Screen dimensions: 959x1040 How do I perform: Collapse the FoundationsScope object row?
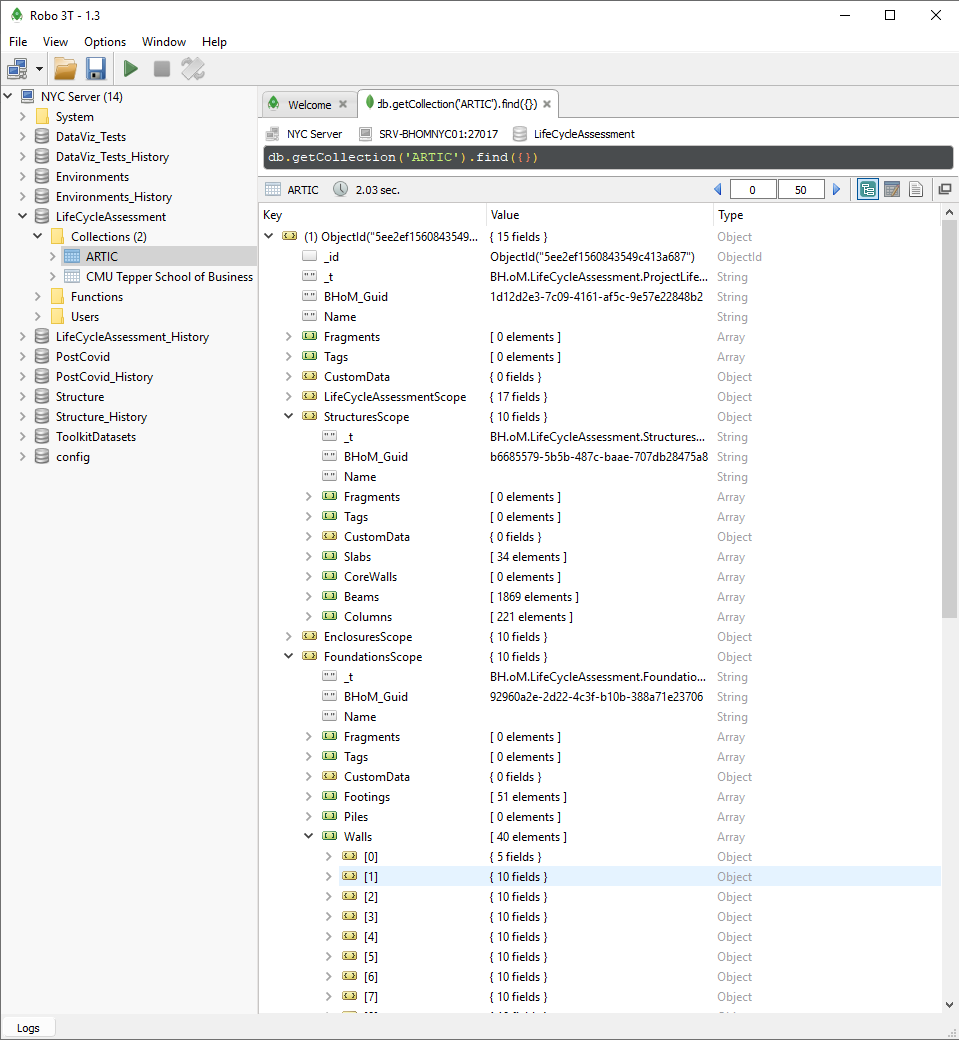(288, 656)
